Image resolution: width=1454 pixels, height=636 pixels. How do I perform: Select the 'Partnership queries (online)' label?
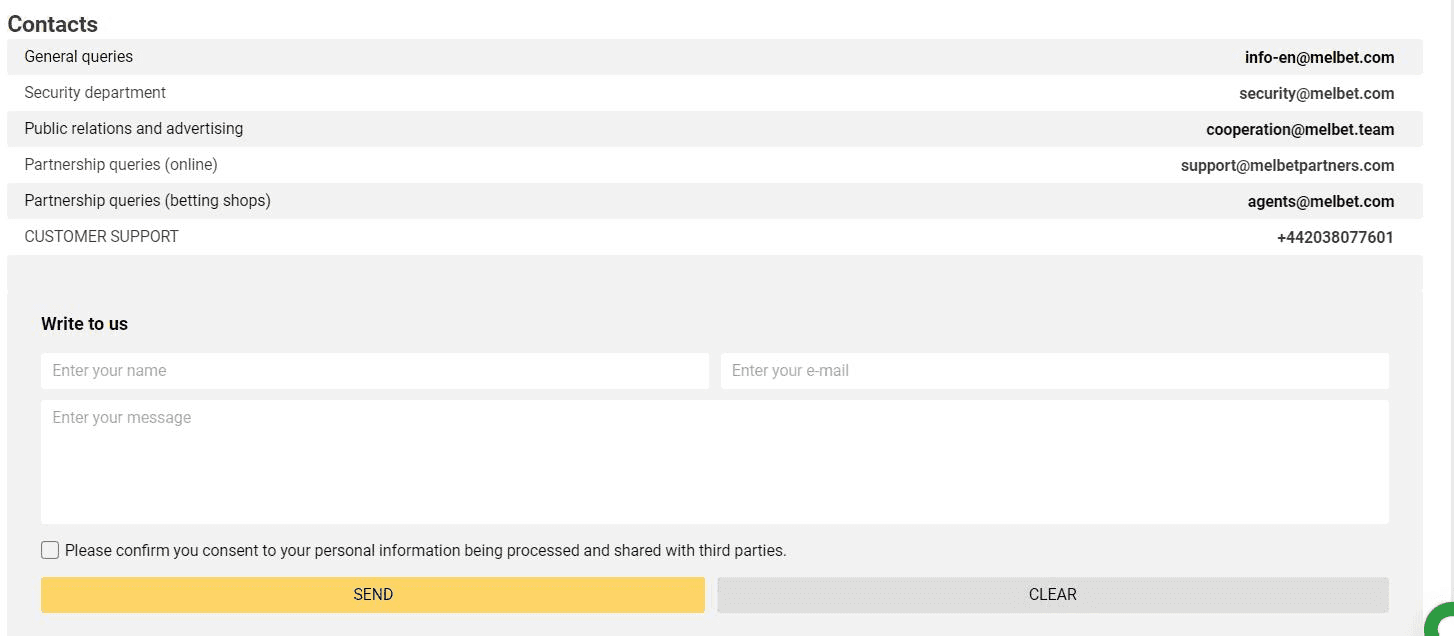pyautogui.click(x=121, y=165)
